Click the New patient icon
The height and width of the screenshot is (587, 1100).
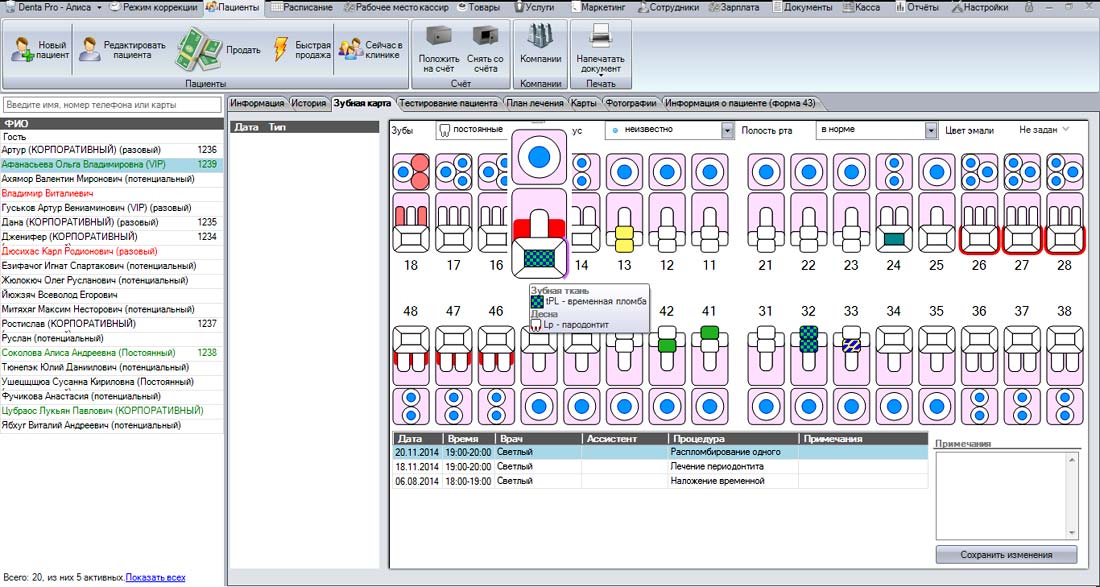coord(22,50)
